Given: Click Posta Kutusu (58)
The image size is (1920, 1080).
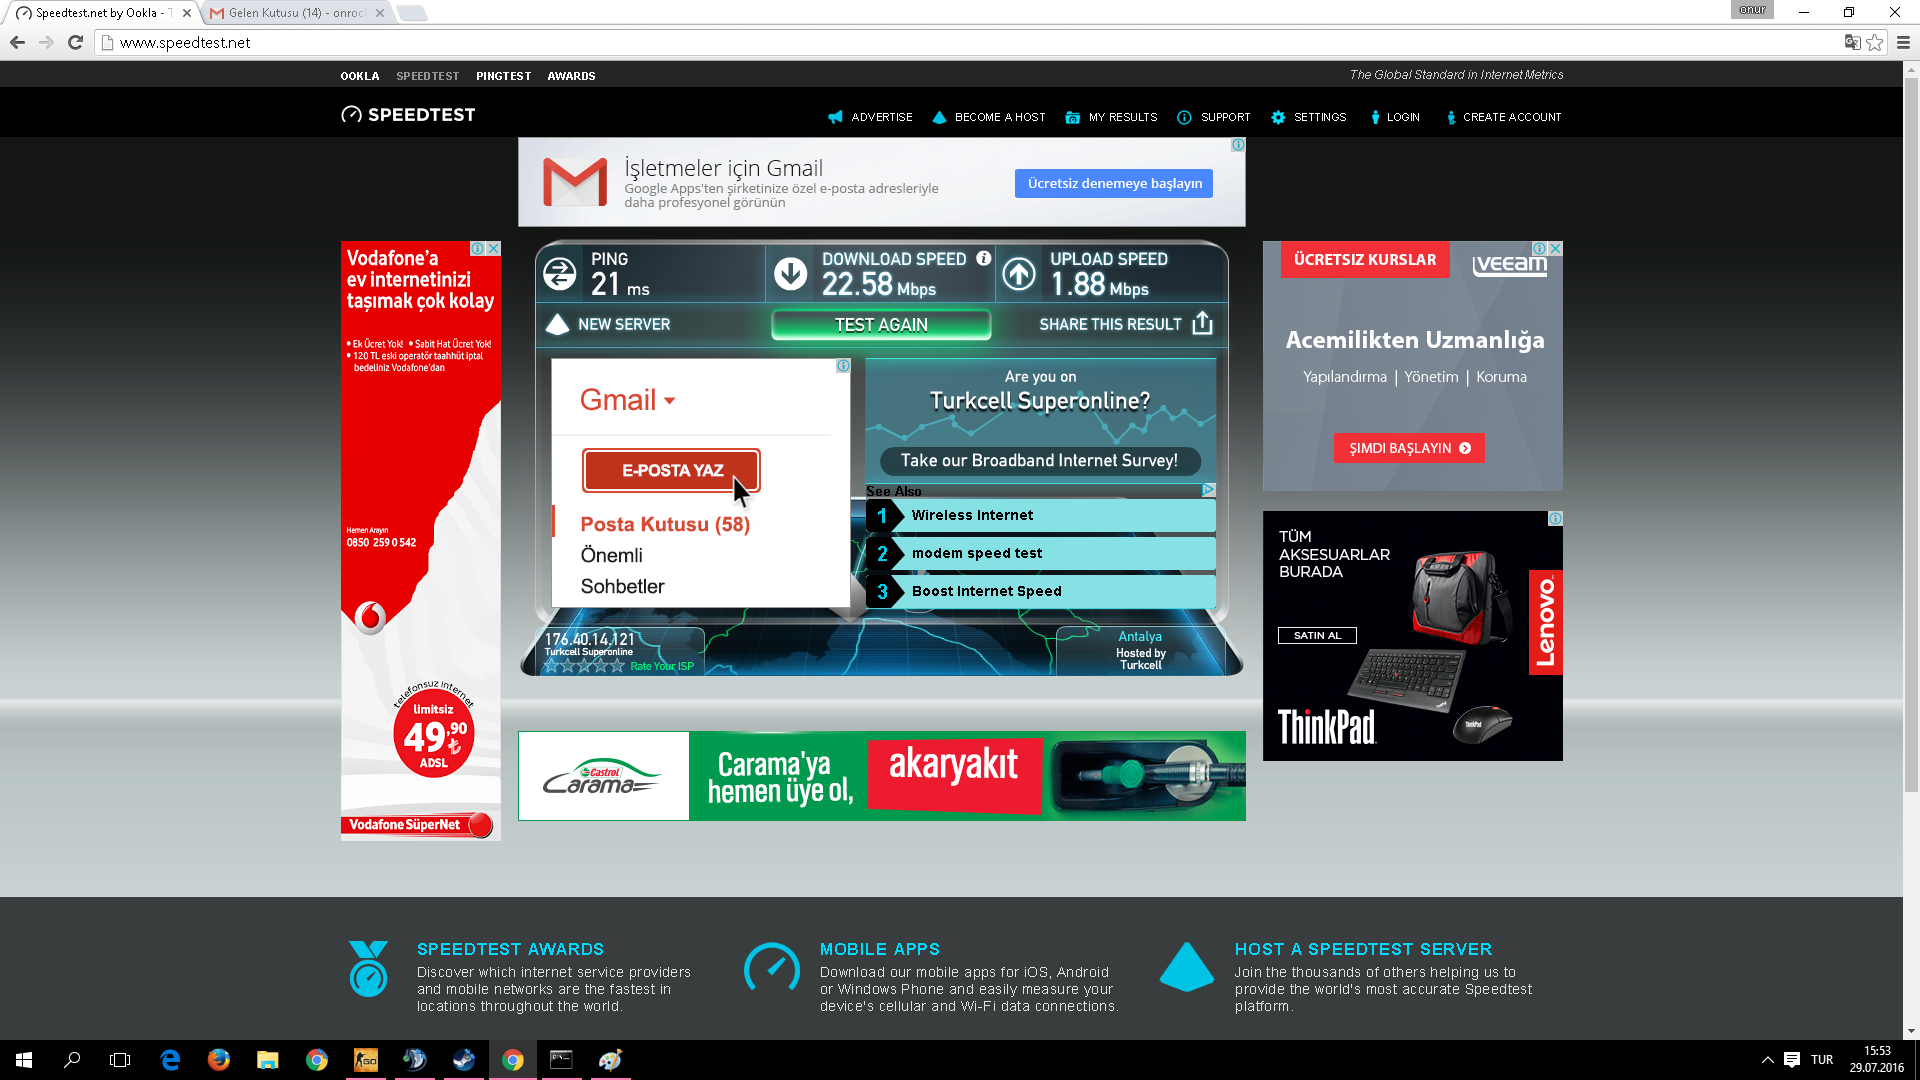Looking at the screenshot, I should [x=665, y=524].
